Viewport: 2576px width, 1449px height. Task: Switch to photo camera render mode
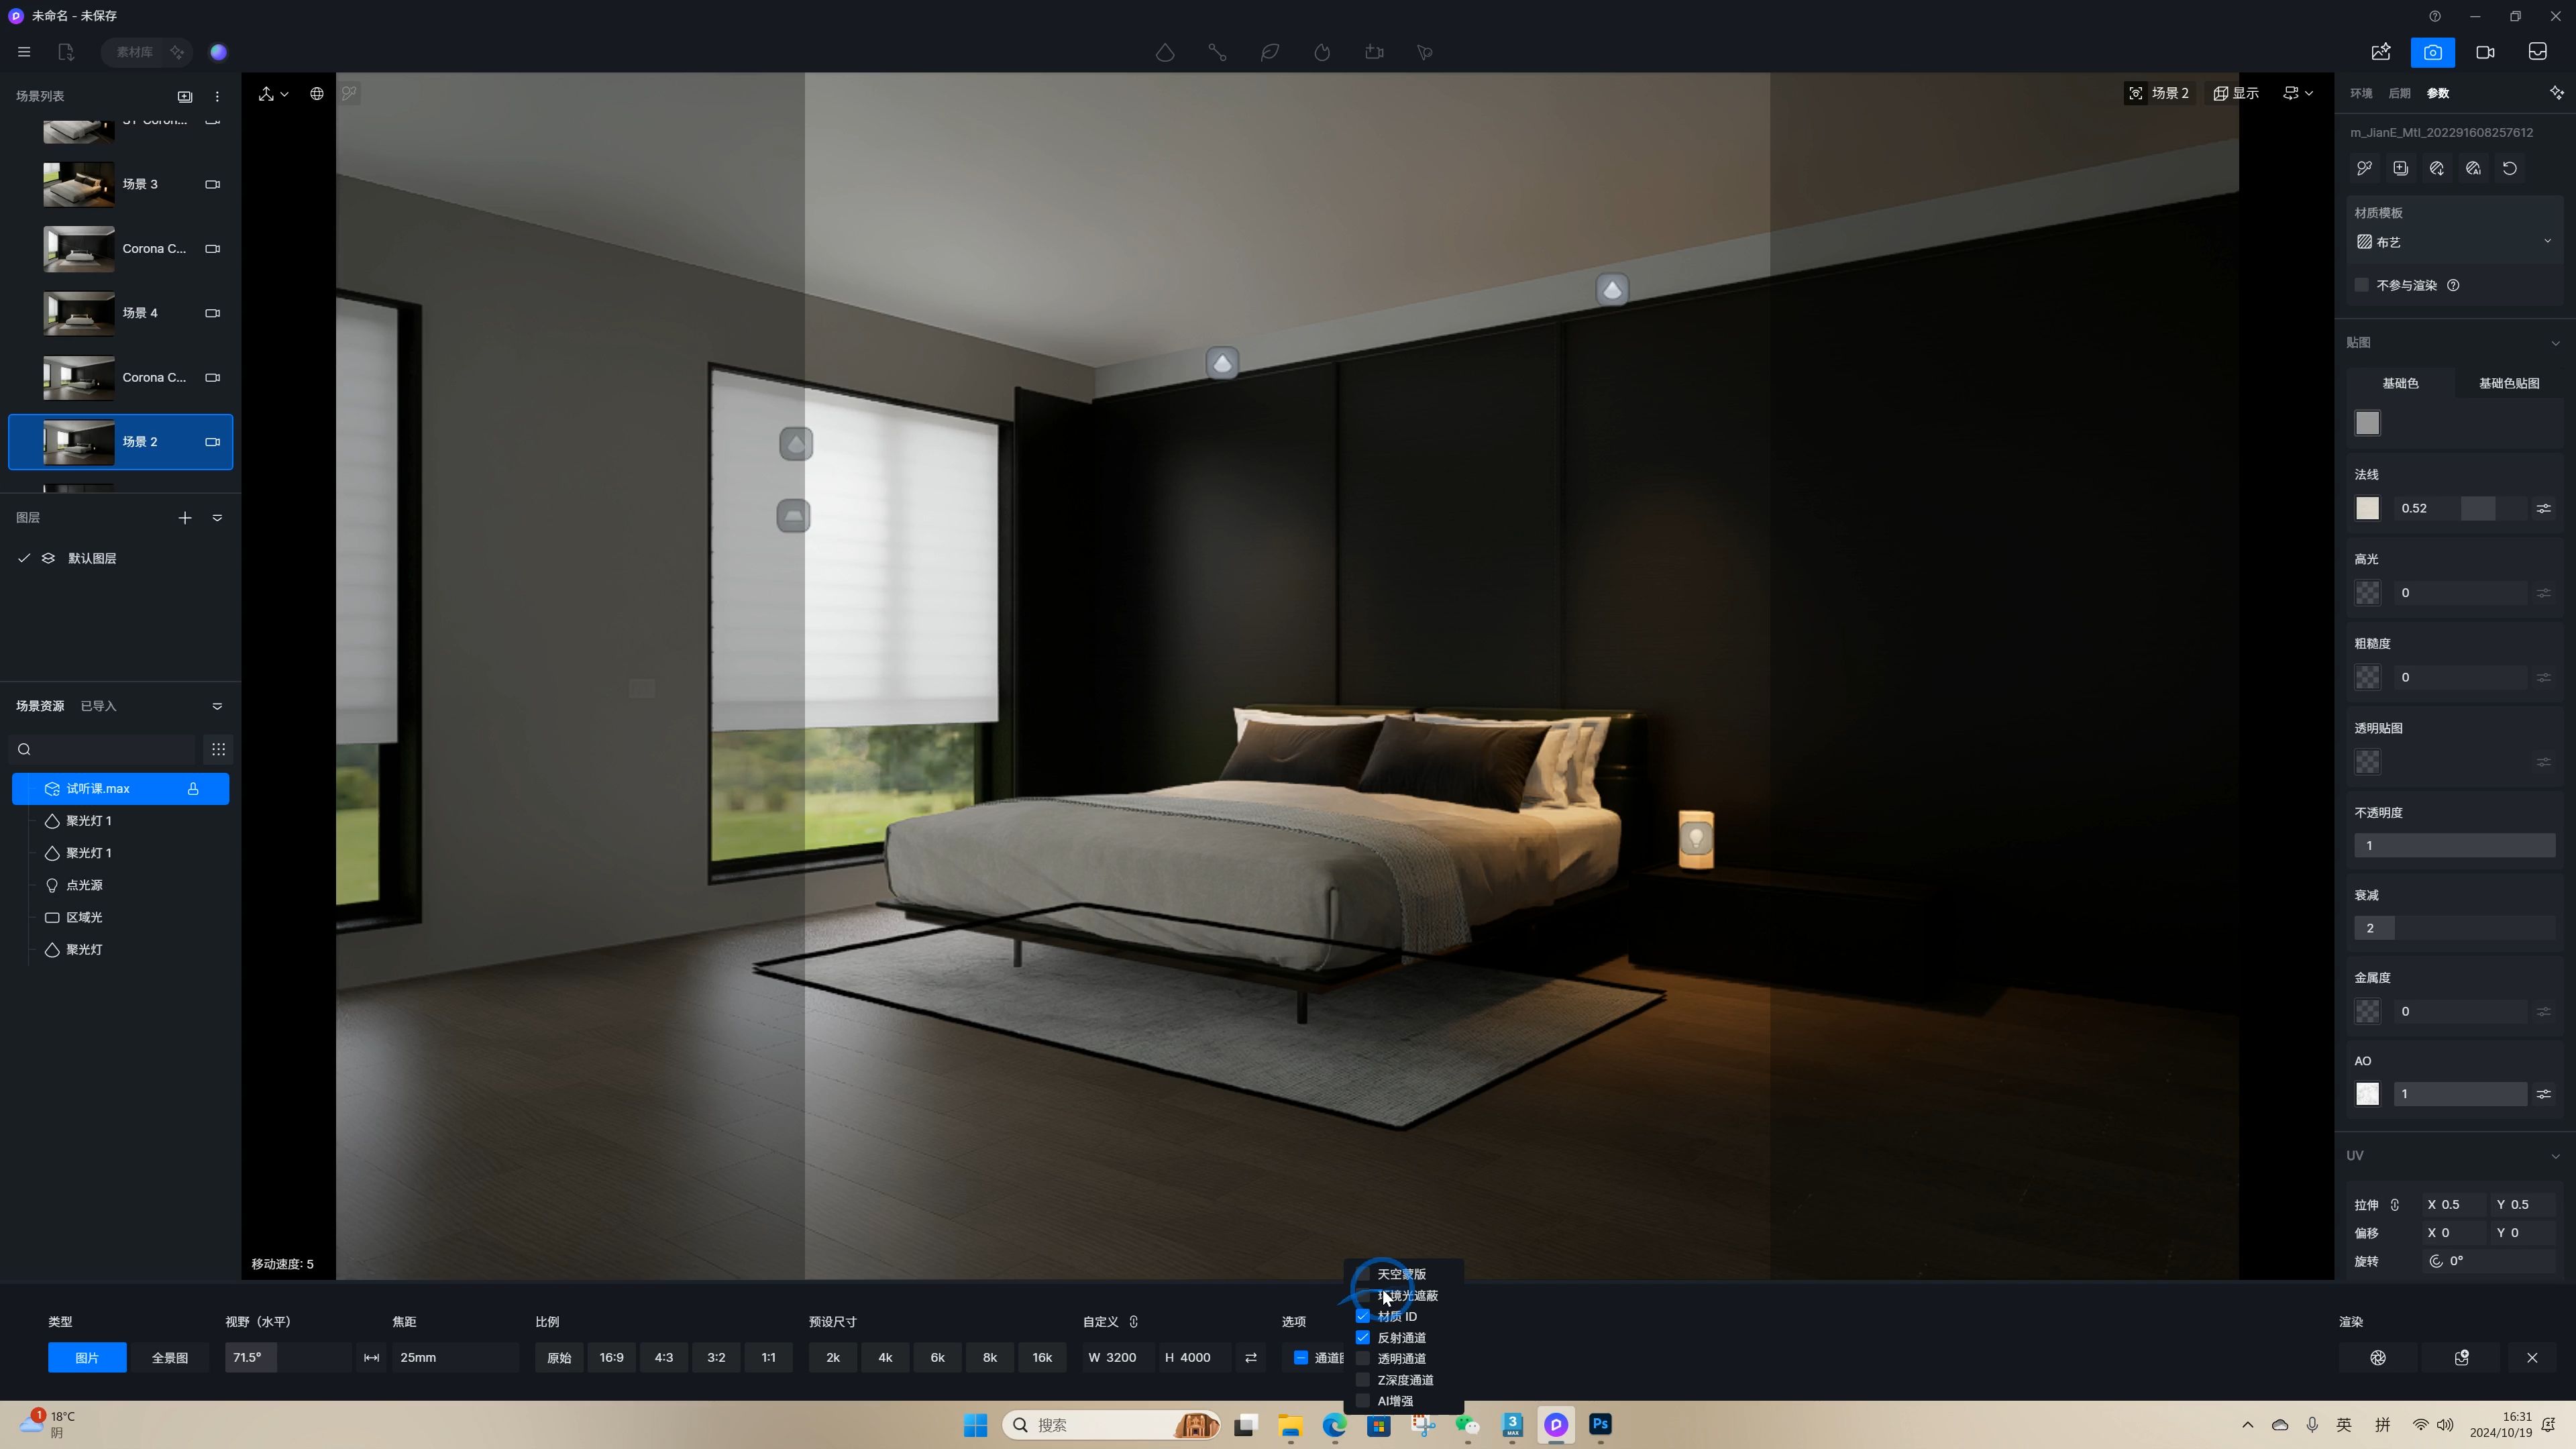tap(2433, 52)
